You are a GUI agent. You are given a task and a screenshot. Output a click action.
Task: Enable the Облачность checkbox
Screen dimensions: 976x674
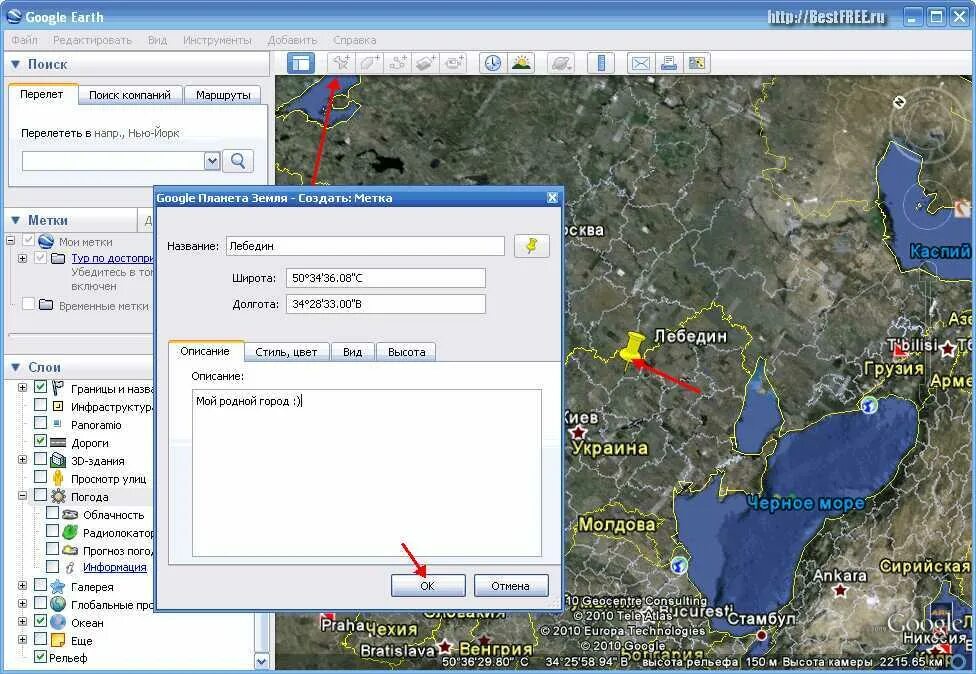pyautogui.click(x=53, y=513)
